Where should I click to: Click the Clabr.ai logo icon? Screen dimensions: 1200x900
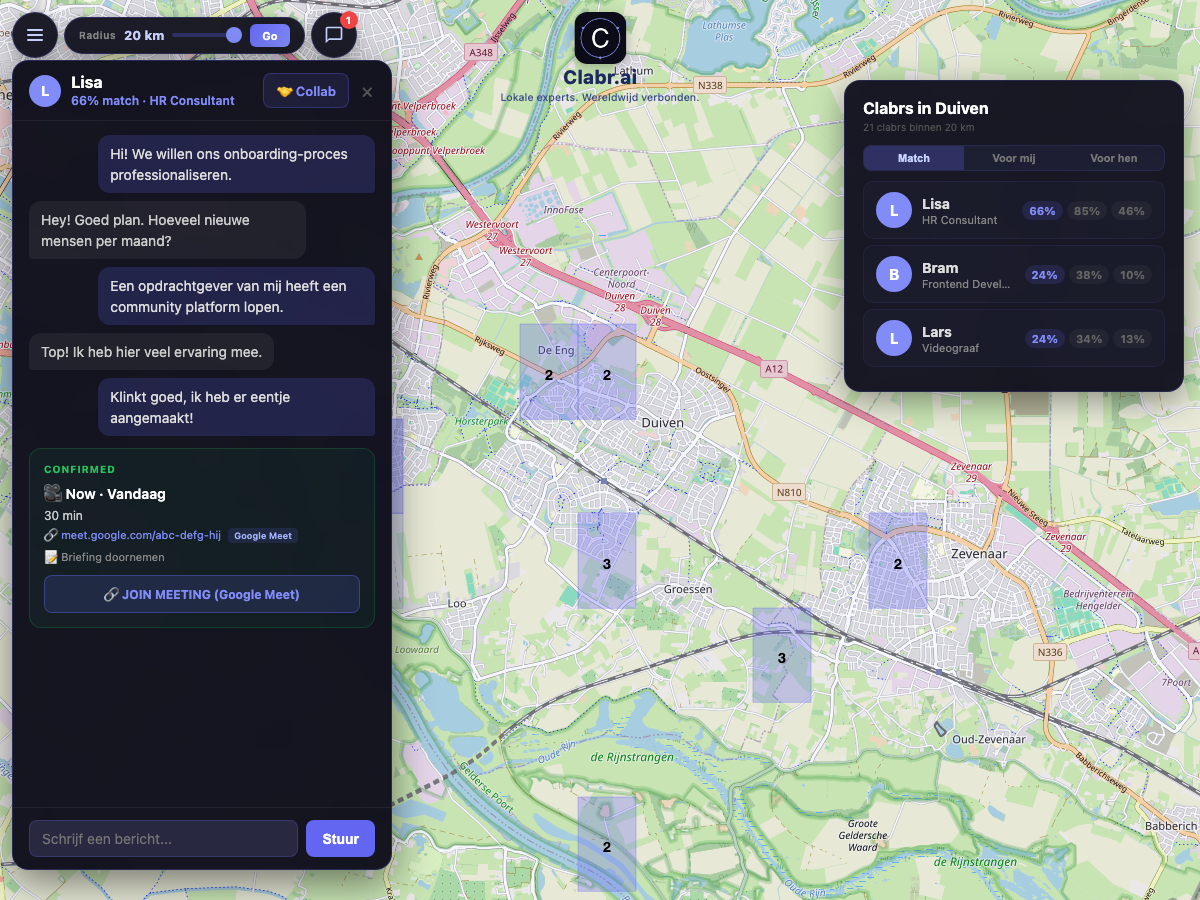(x=600, y=38)
